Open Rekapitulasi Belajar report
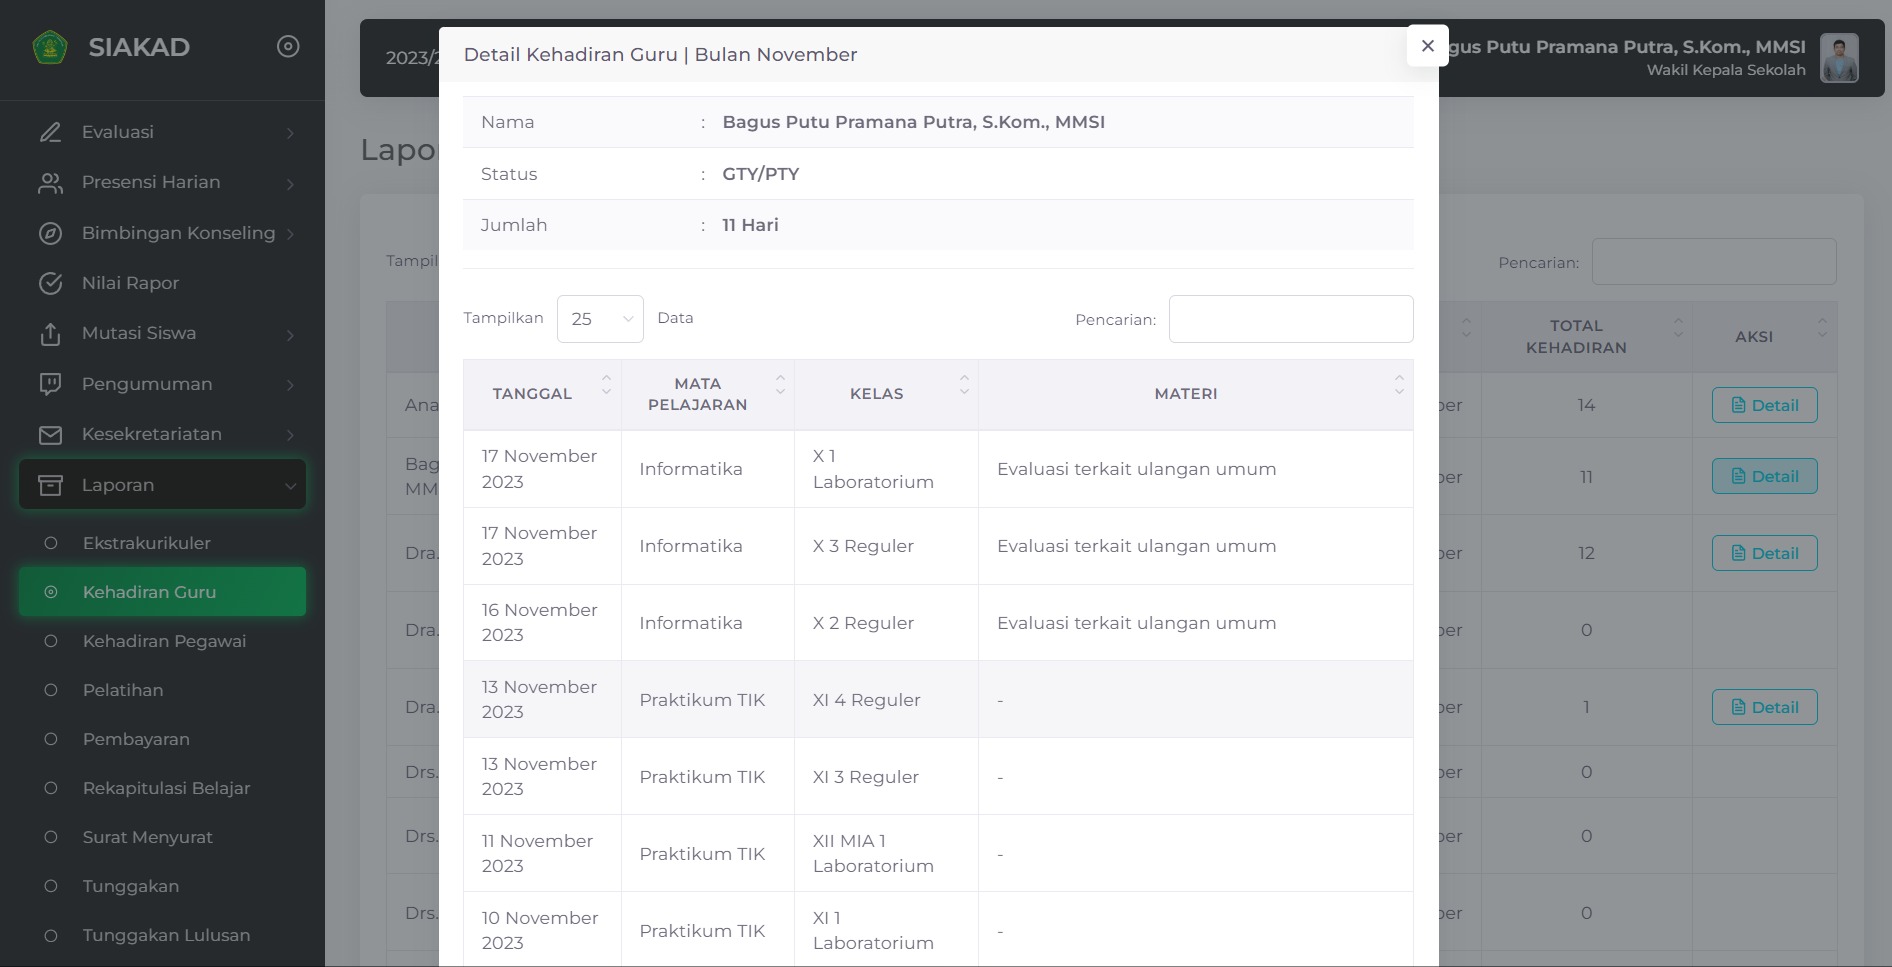 point(162,788)
